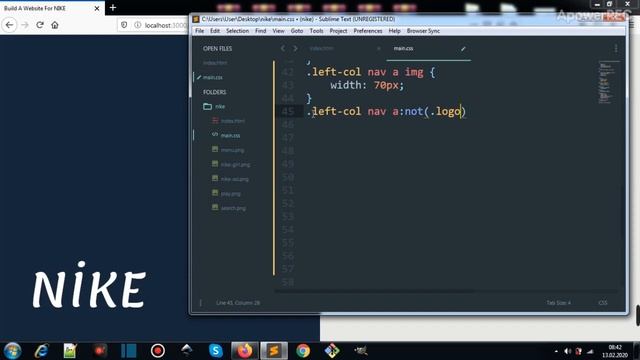
Task: Go to previous tab with left chevron
Action: pyautogui.click(x=283, y=49)
